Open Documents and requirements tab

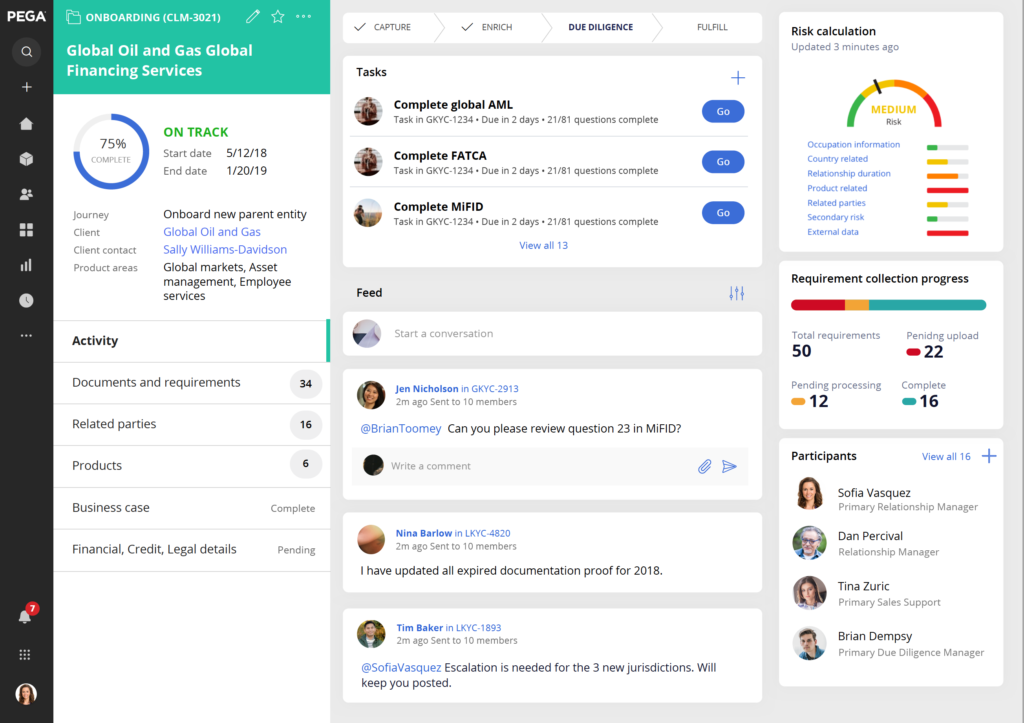click(x=191, y=383)
